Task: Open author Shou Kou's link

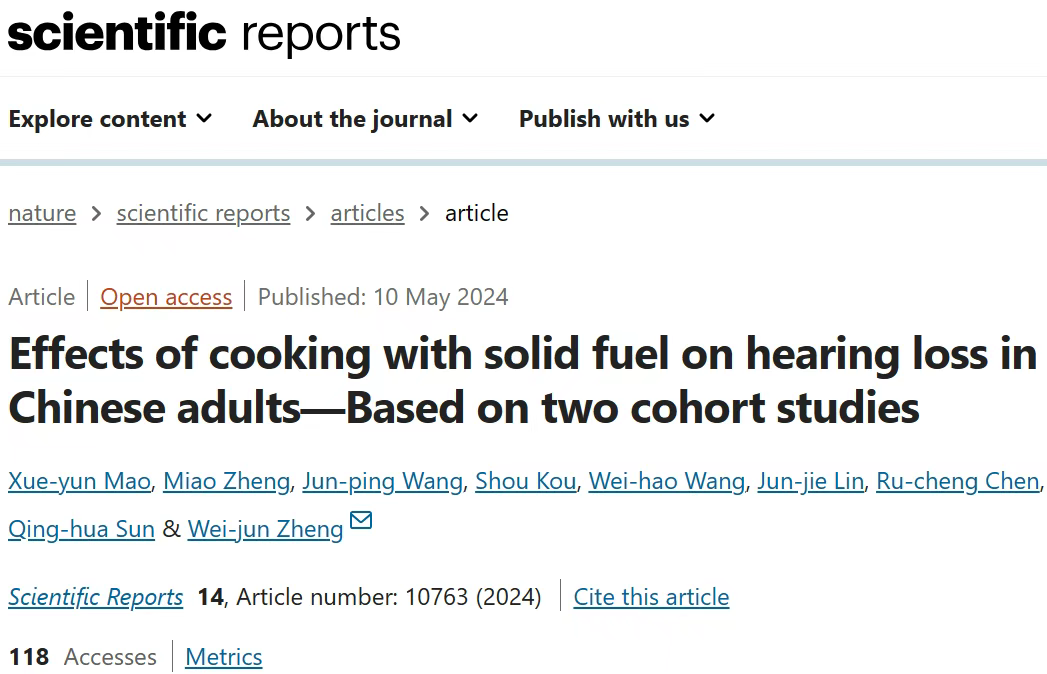Action: [526, 481]
